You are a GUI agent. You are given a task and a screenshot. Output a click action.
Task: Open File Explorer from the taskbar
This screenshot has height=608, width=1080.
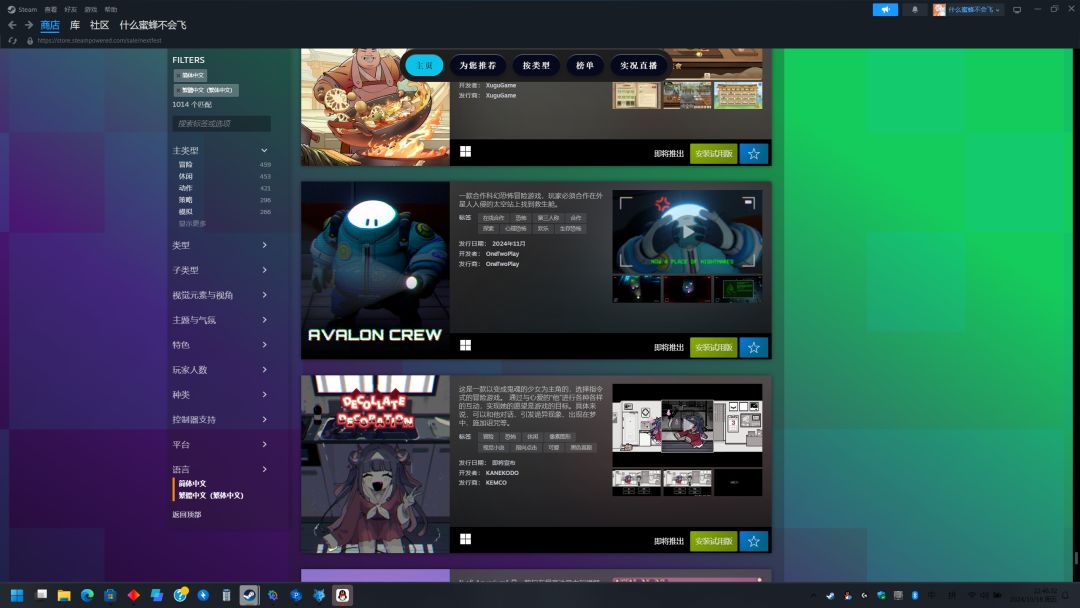[x=63, y=595]
